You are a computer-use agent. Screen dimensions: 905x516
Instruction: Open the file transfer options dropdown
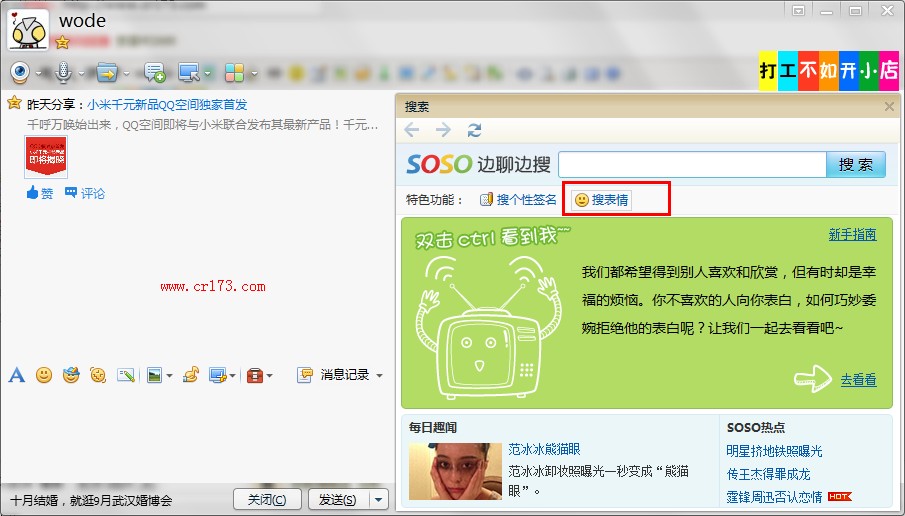click(126, 73)
